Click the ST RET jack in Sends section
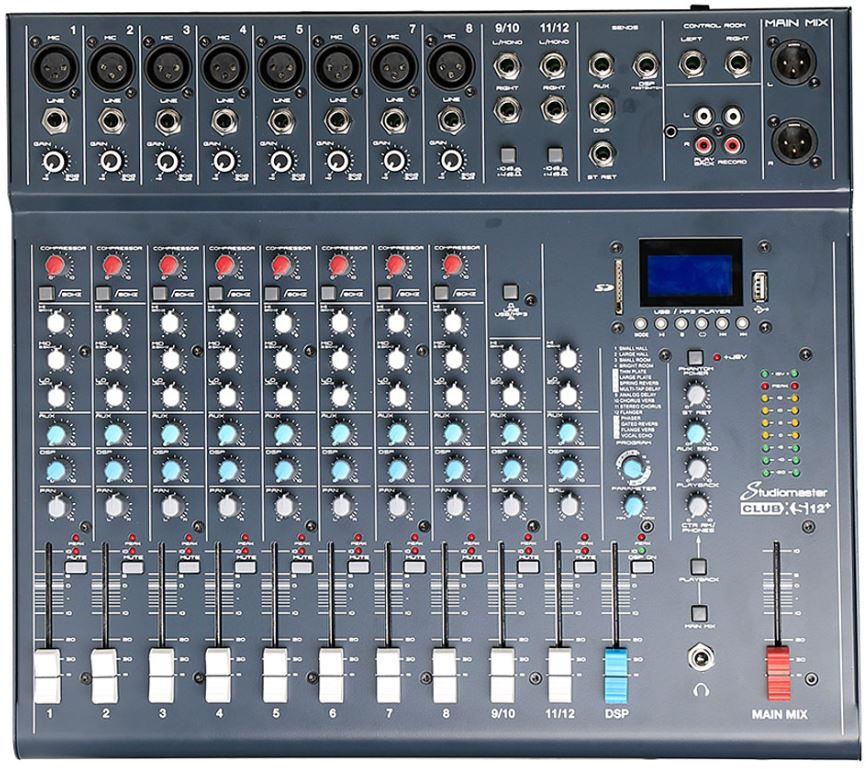The width and height of the screenshot is (866, 769). [602, 153]
